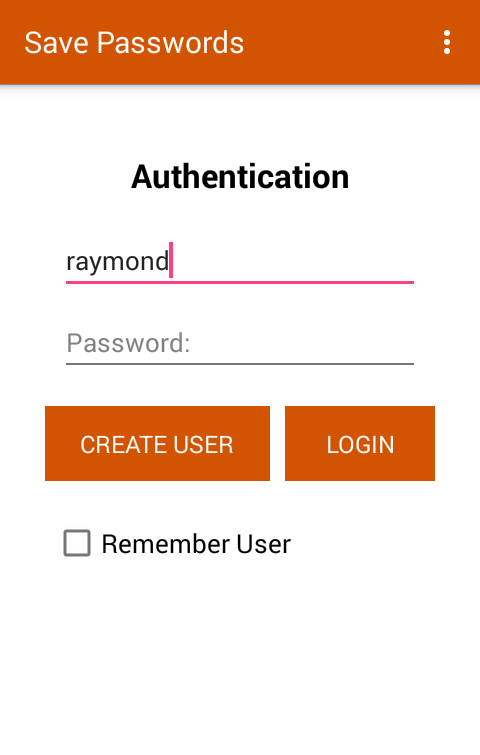480x755 pixels.
Task: Click the gray underline of Password field
Action: pos(240,364)
